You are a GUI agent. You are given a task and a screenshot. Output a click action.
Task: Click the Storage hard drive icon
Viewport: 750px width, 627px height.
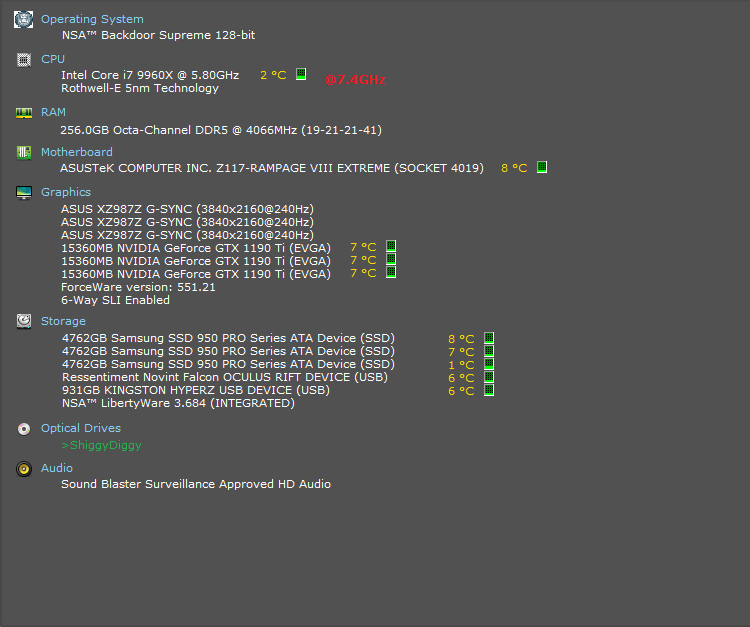click(x=23, y=321)
